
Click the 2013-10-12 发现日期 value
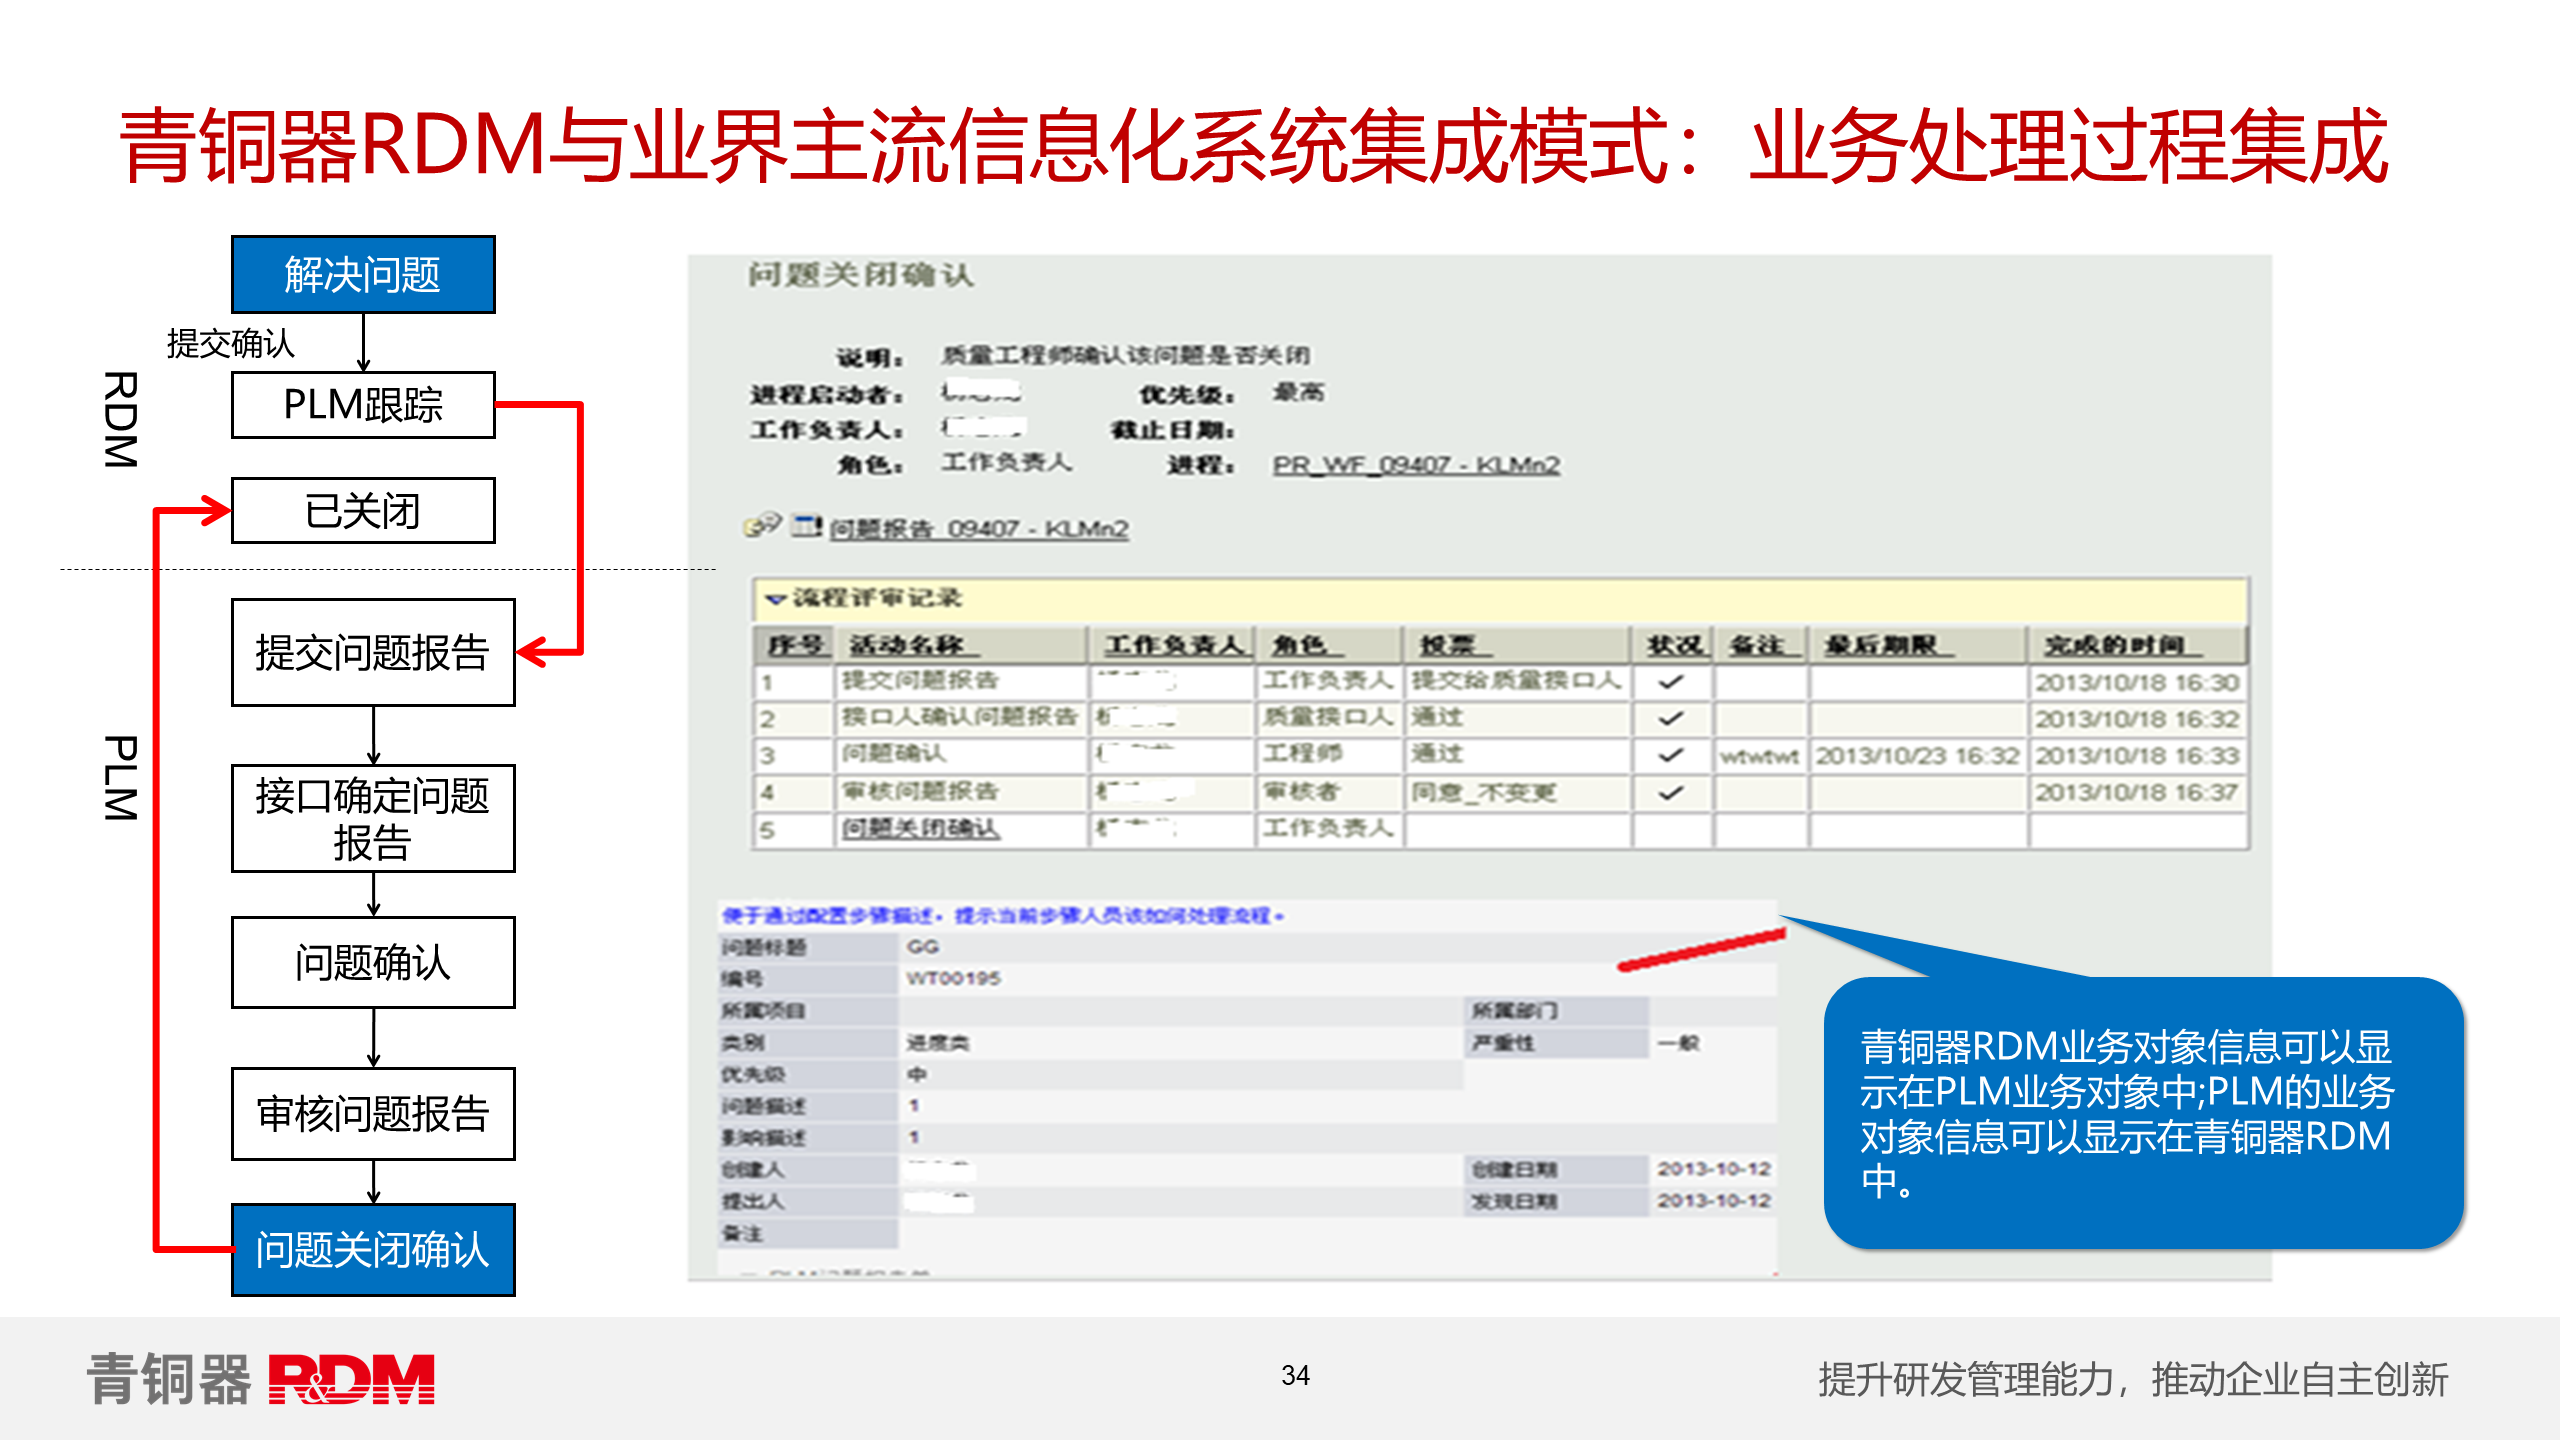pos(1714,1200)
